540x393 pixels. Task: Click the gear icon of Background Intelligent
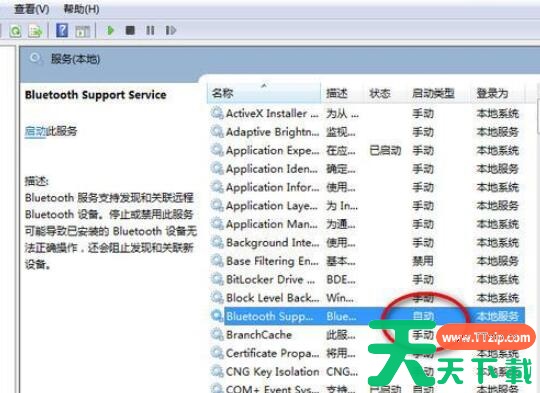(217, 242)
